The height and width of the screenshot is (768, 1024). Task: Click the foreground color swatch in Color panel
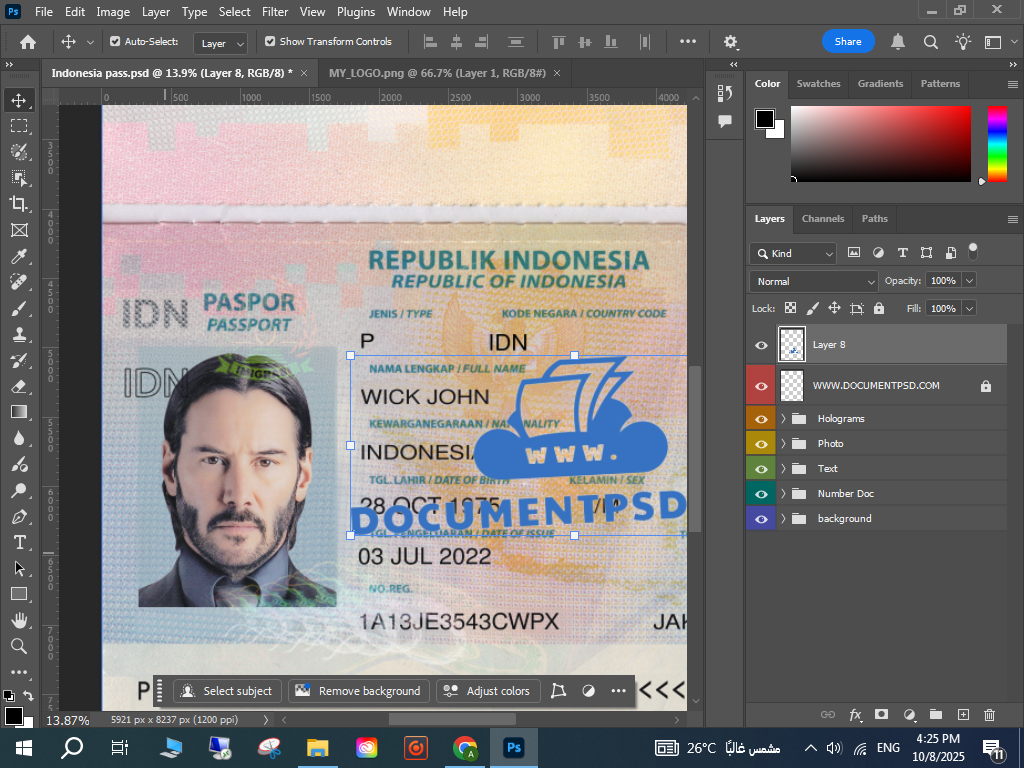click(765, 119)
